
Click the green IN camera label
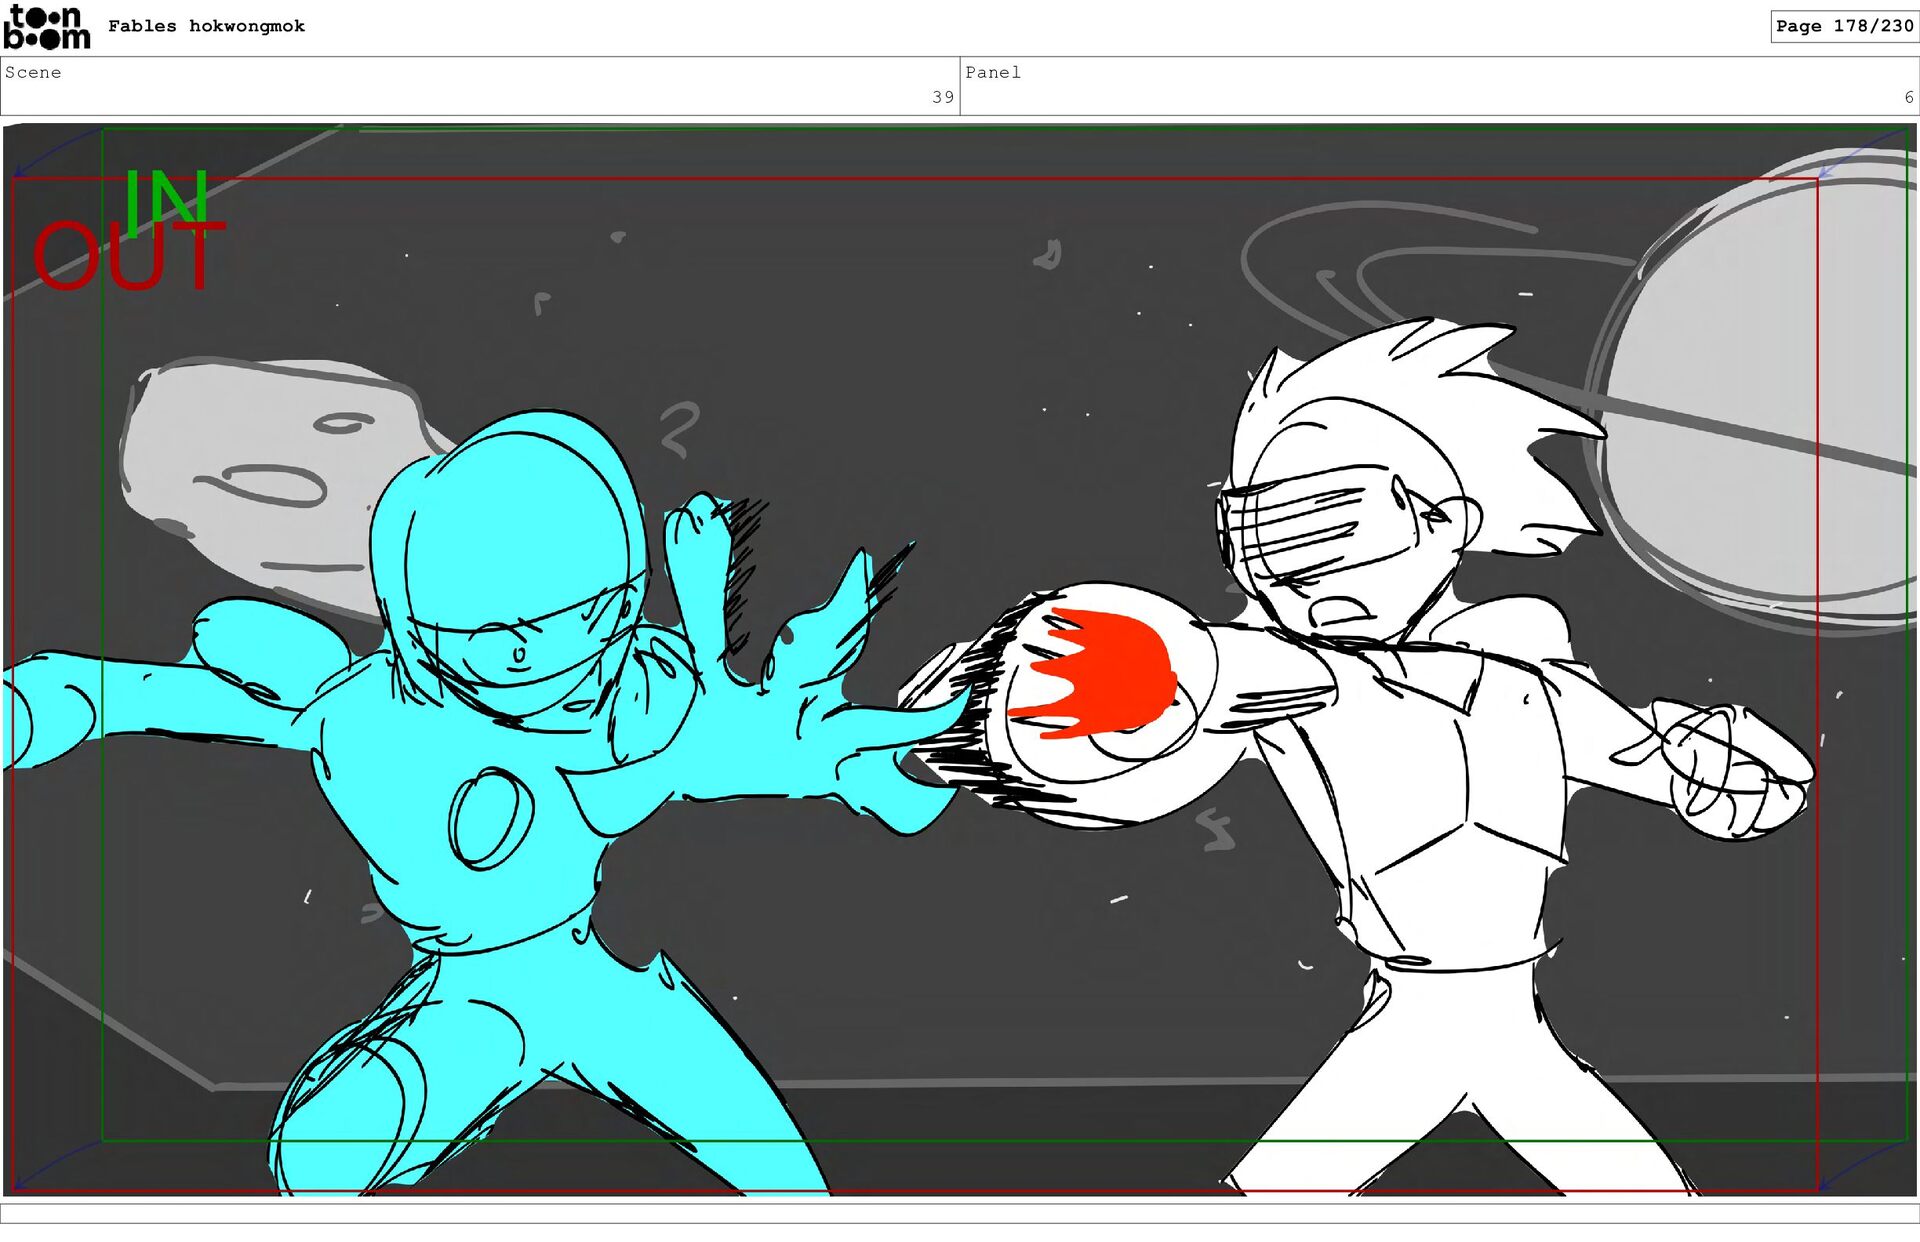pyautogui.click(x=166, y=200)
